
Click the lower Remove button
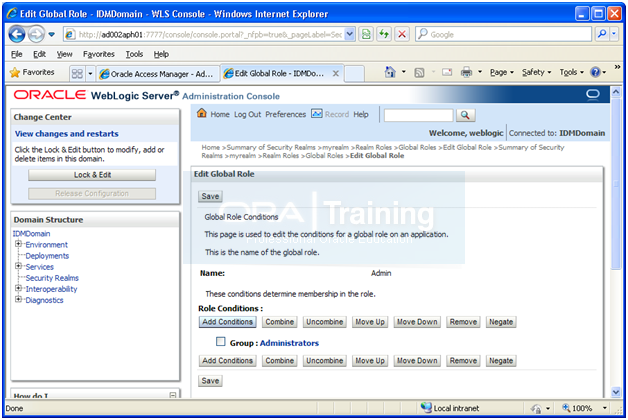(463, 361)
